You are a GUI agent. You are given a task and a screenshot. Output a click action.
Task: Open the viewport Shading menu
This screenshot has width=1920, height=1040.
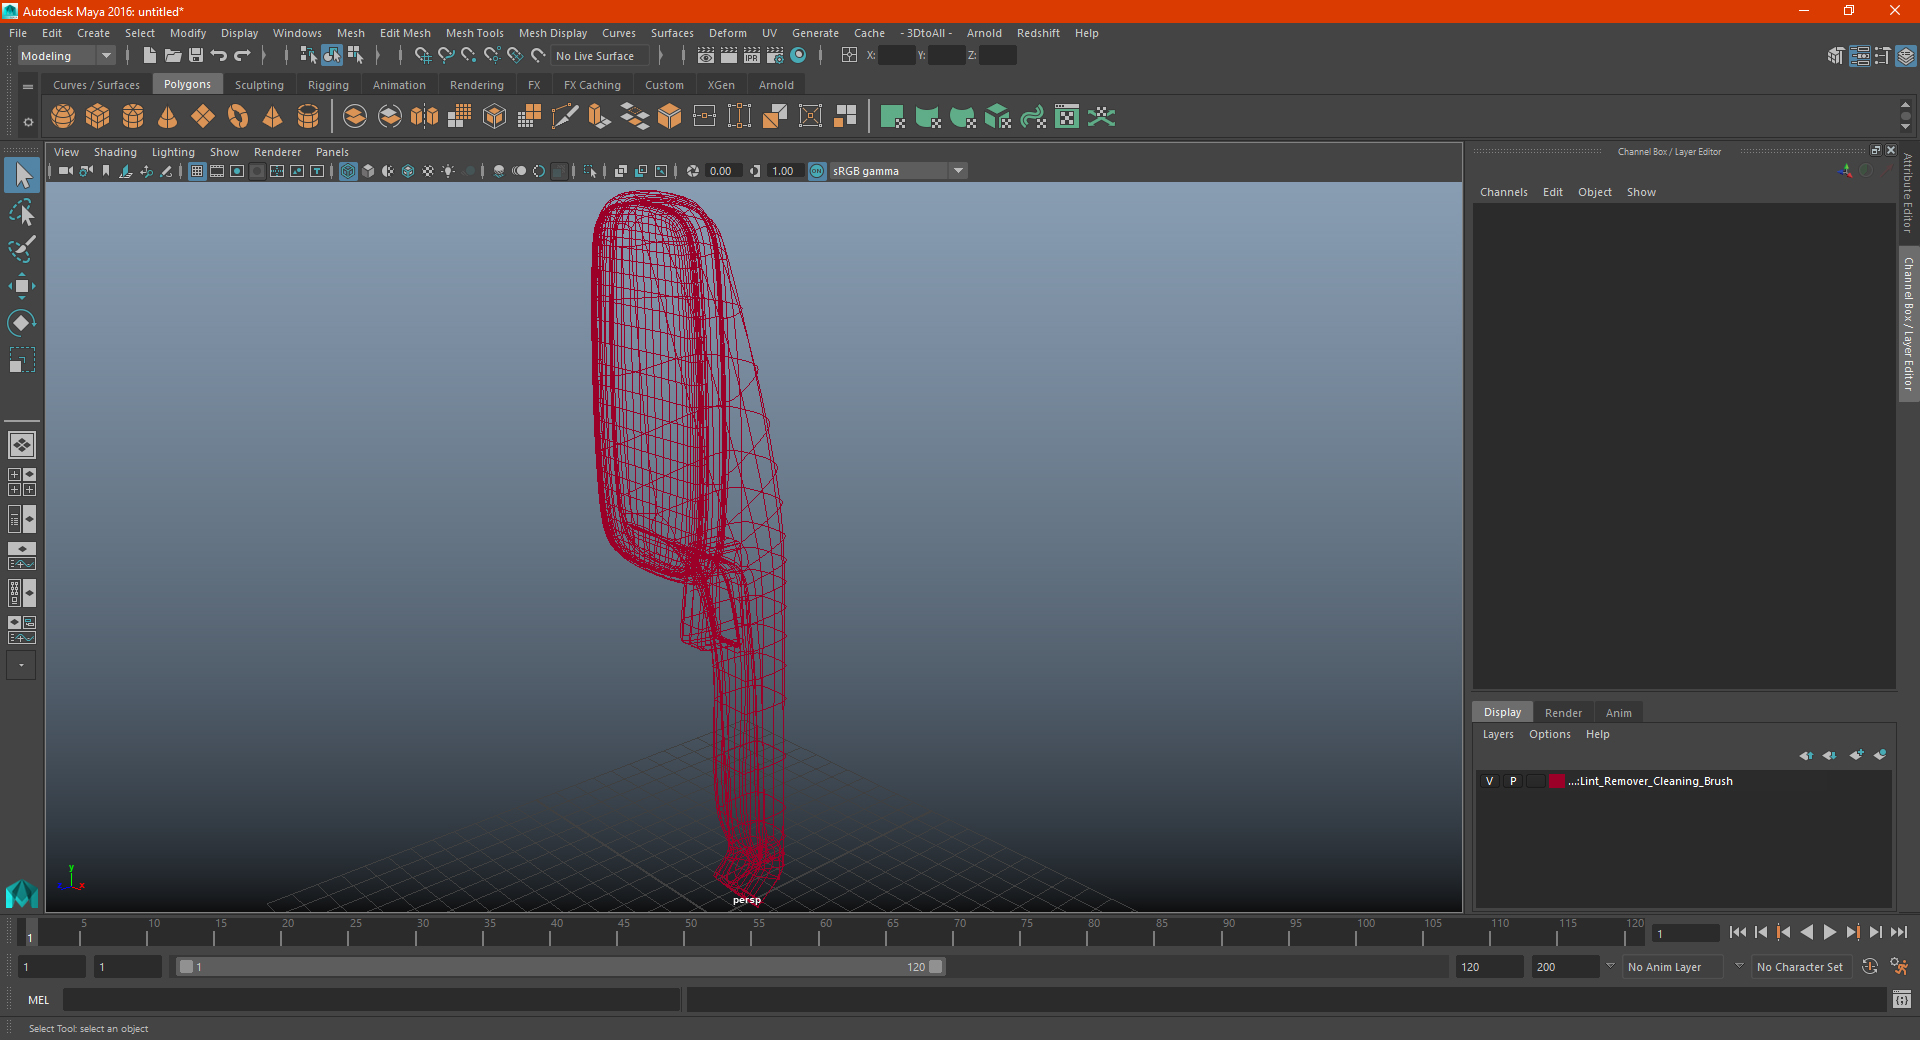tap(115, 152)
